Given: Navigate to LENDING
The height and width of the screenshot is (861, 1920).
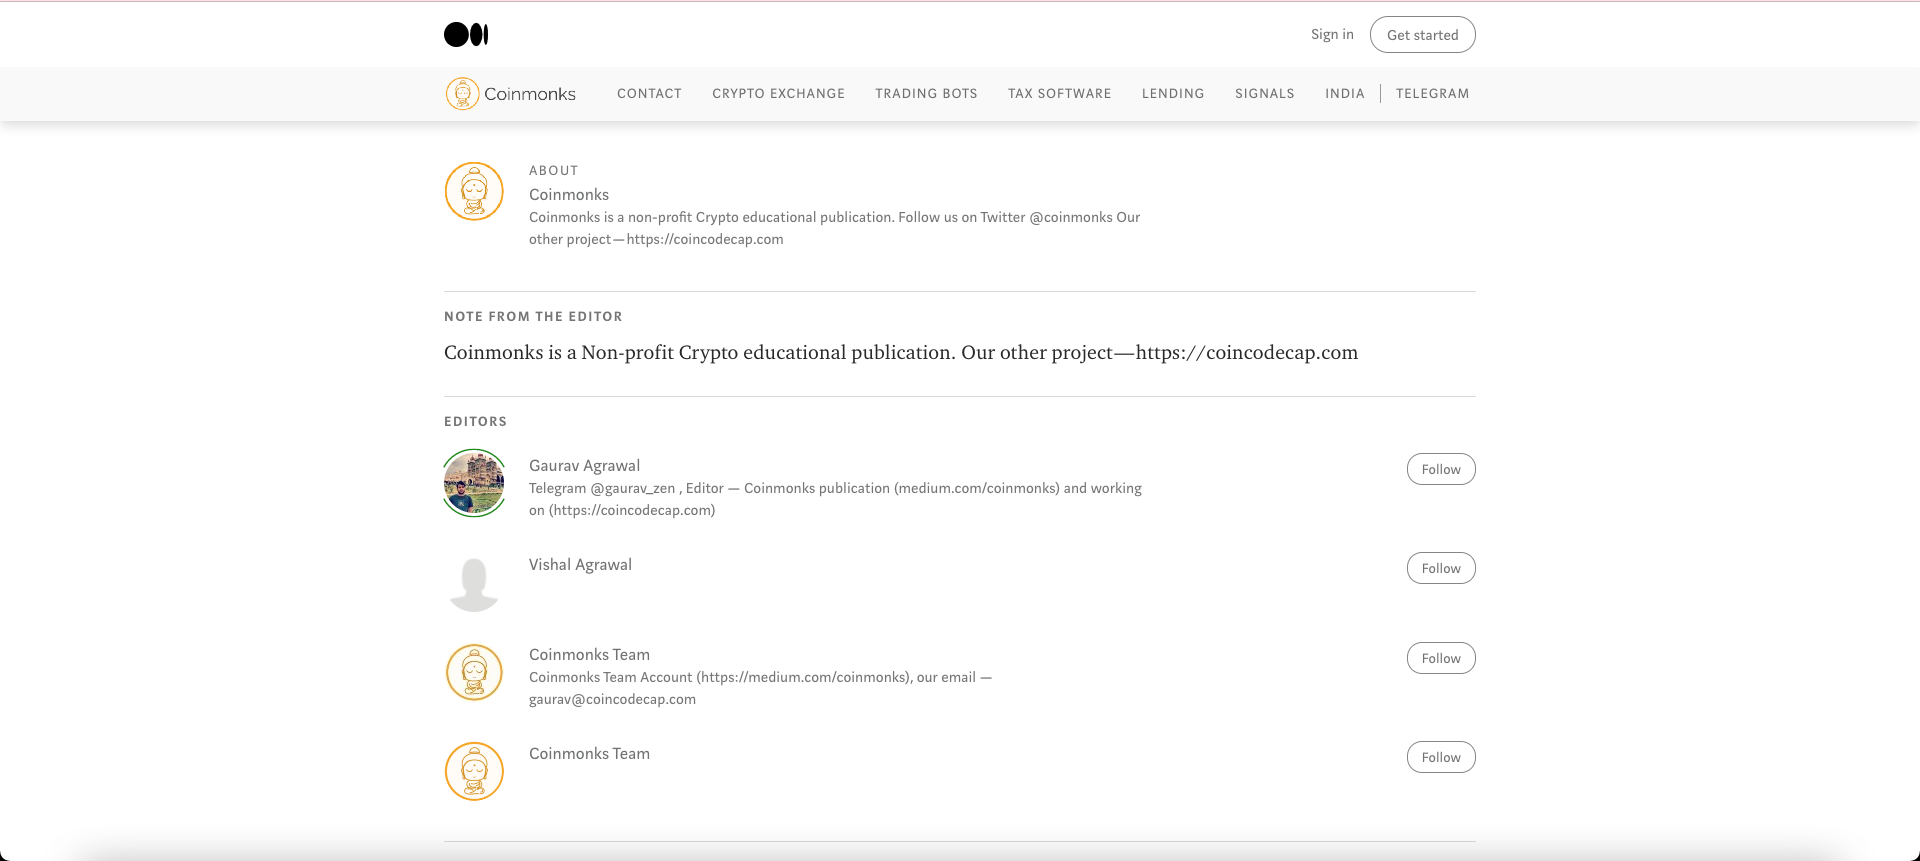Looking at the screenshot, I should click(x=1173, y=94).
